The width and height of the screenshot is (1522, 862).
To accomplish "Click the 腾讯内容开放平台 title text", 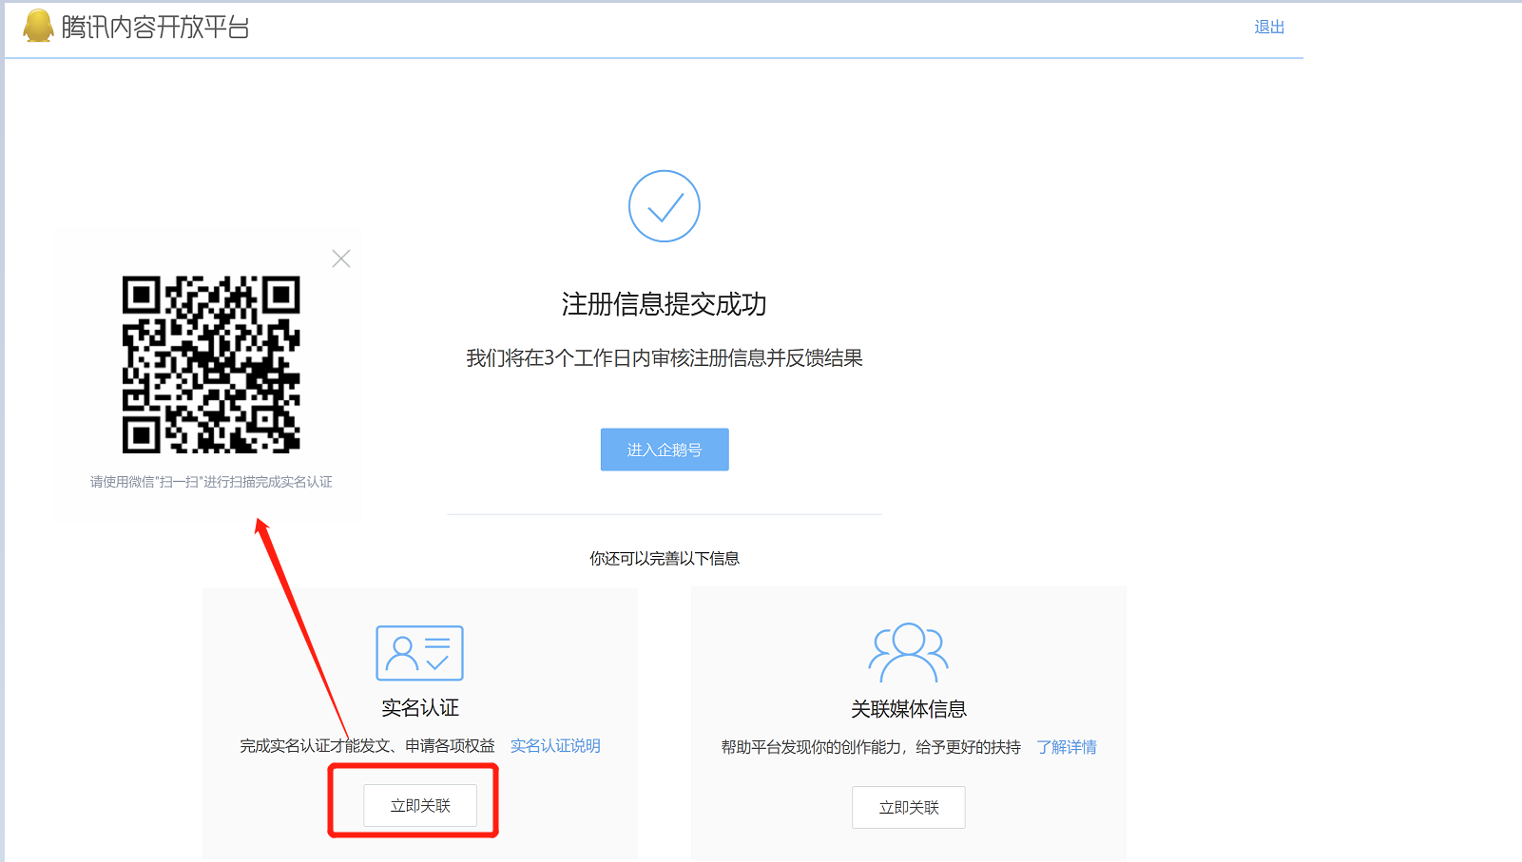I will [155, 27].
